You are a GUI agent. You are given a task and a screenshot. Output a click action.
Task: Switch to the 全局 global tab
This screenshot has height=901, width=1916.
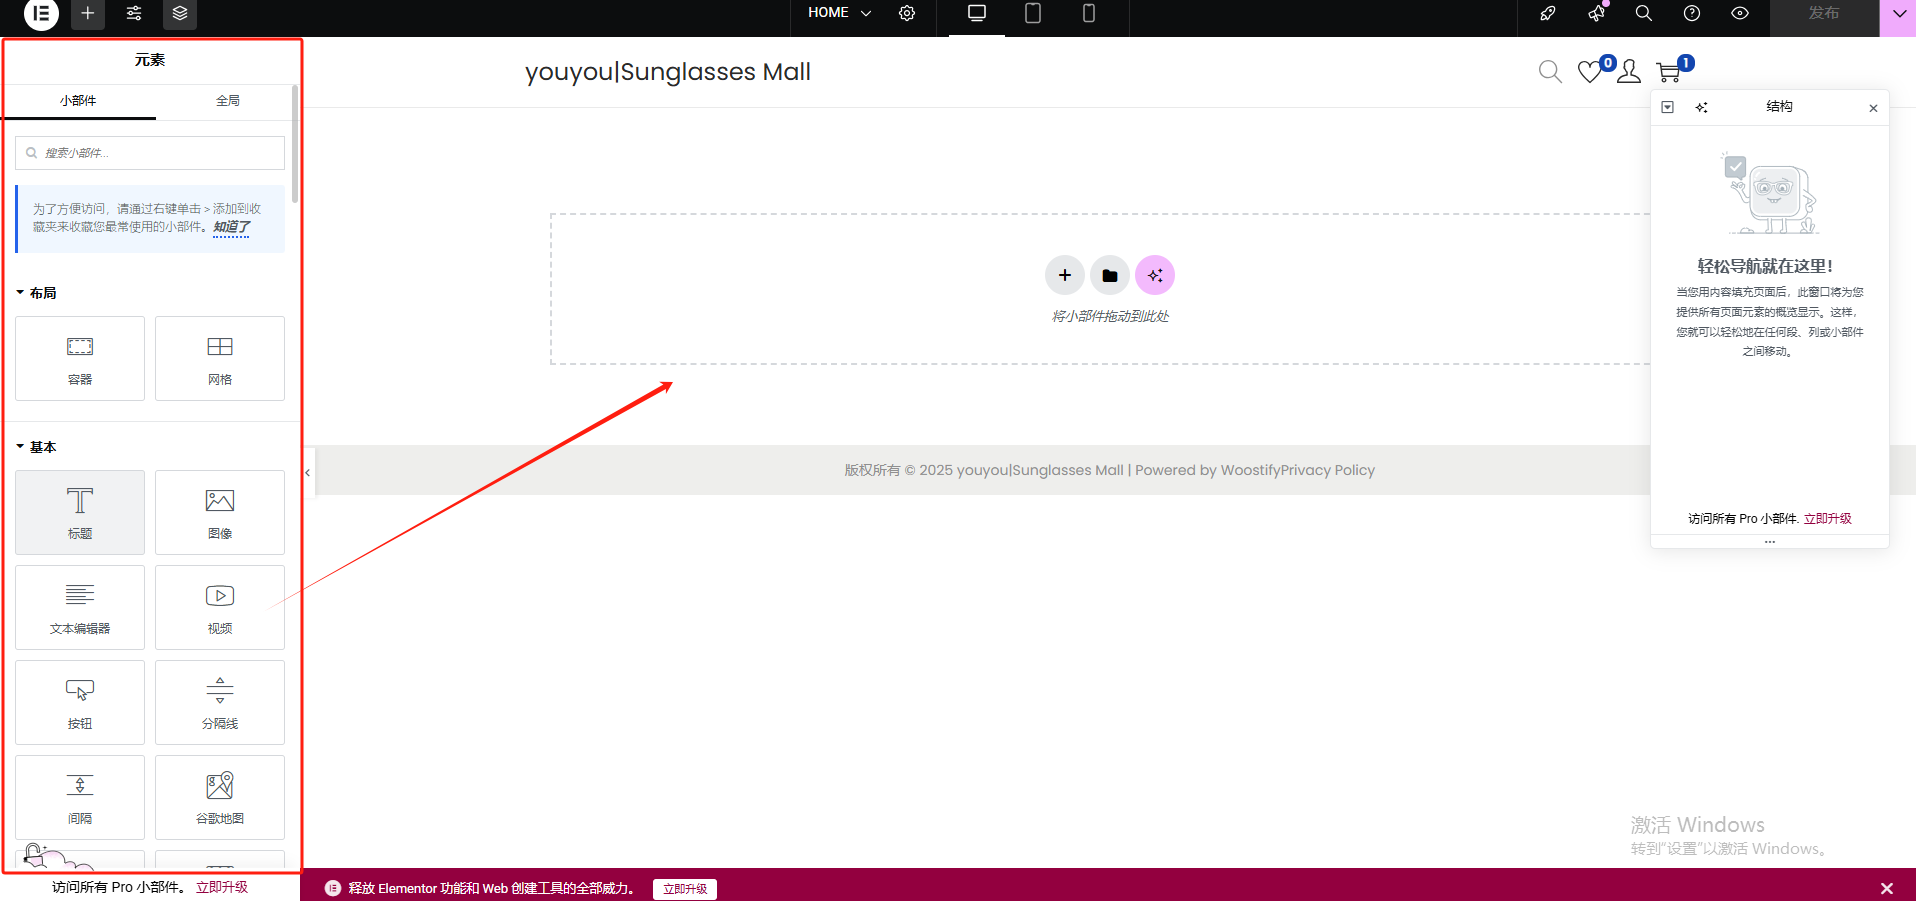[228, 101]
